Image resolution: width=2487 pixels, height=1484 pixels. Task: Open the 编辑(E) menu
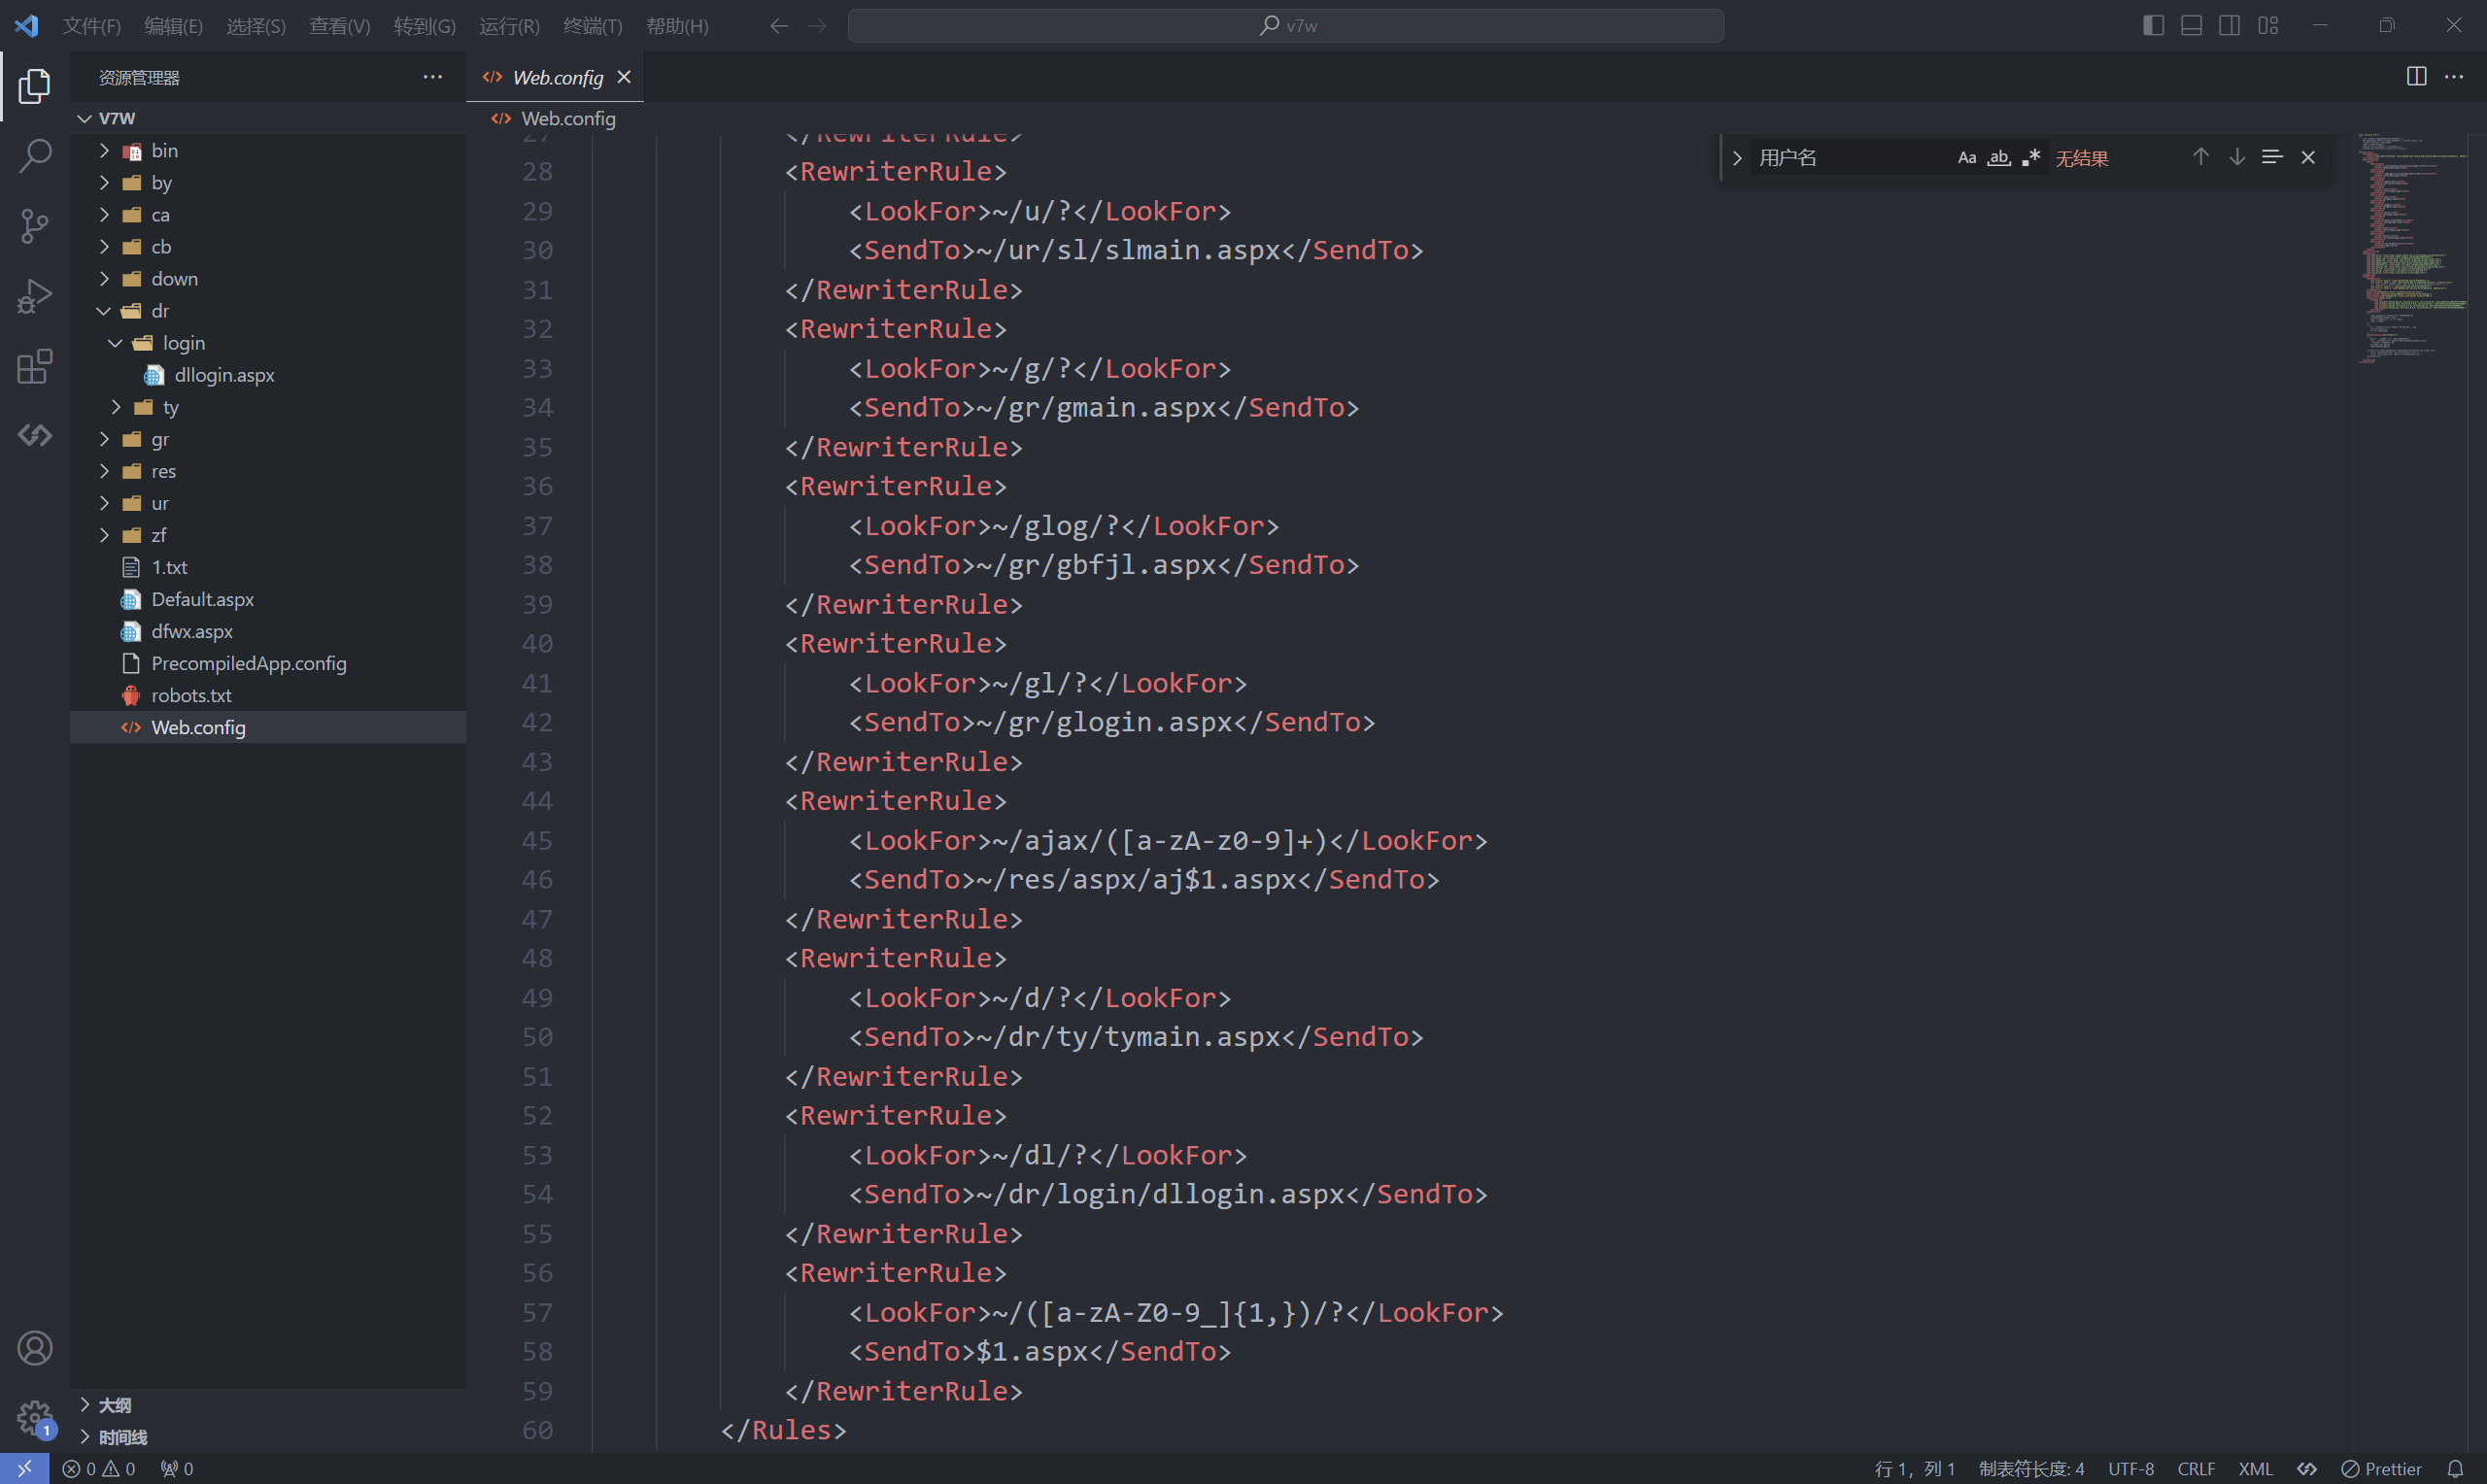tap(174, 26)
